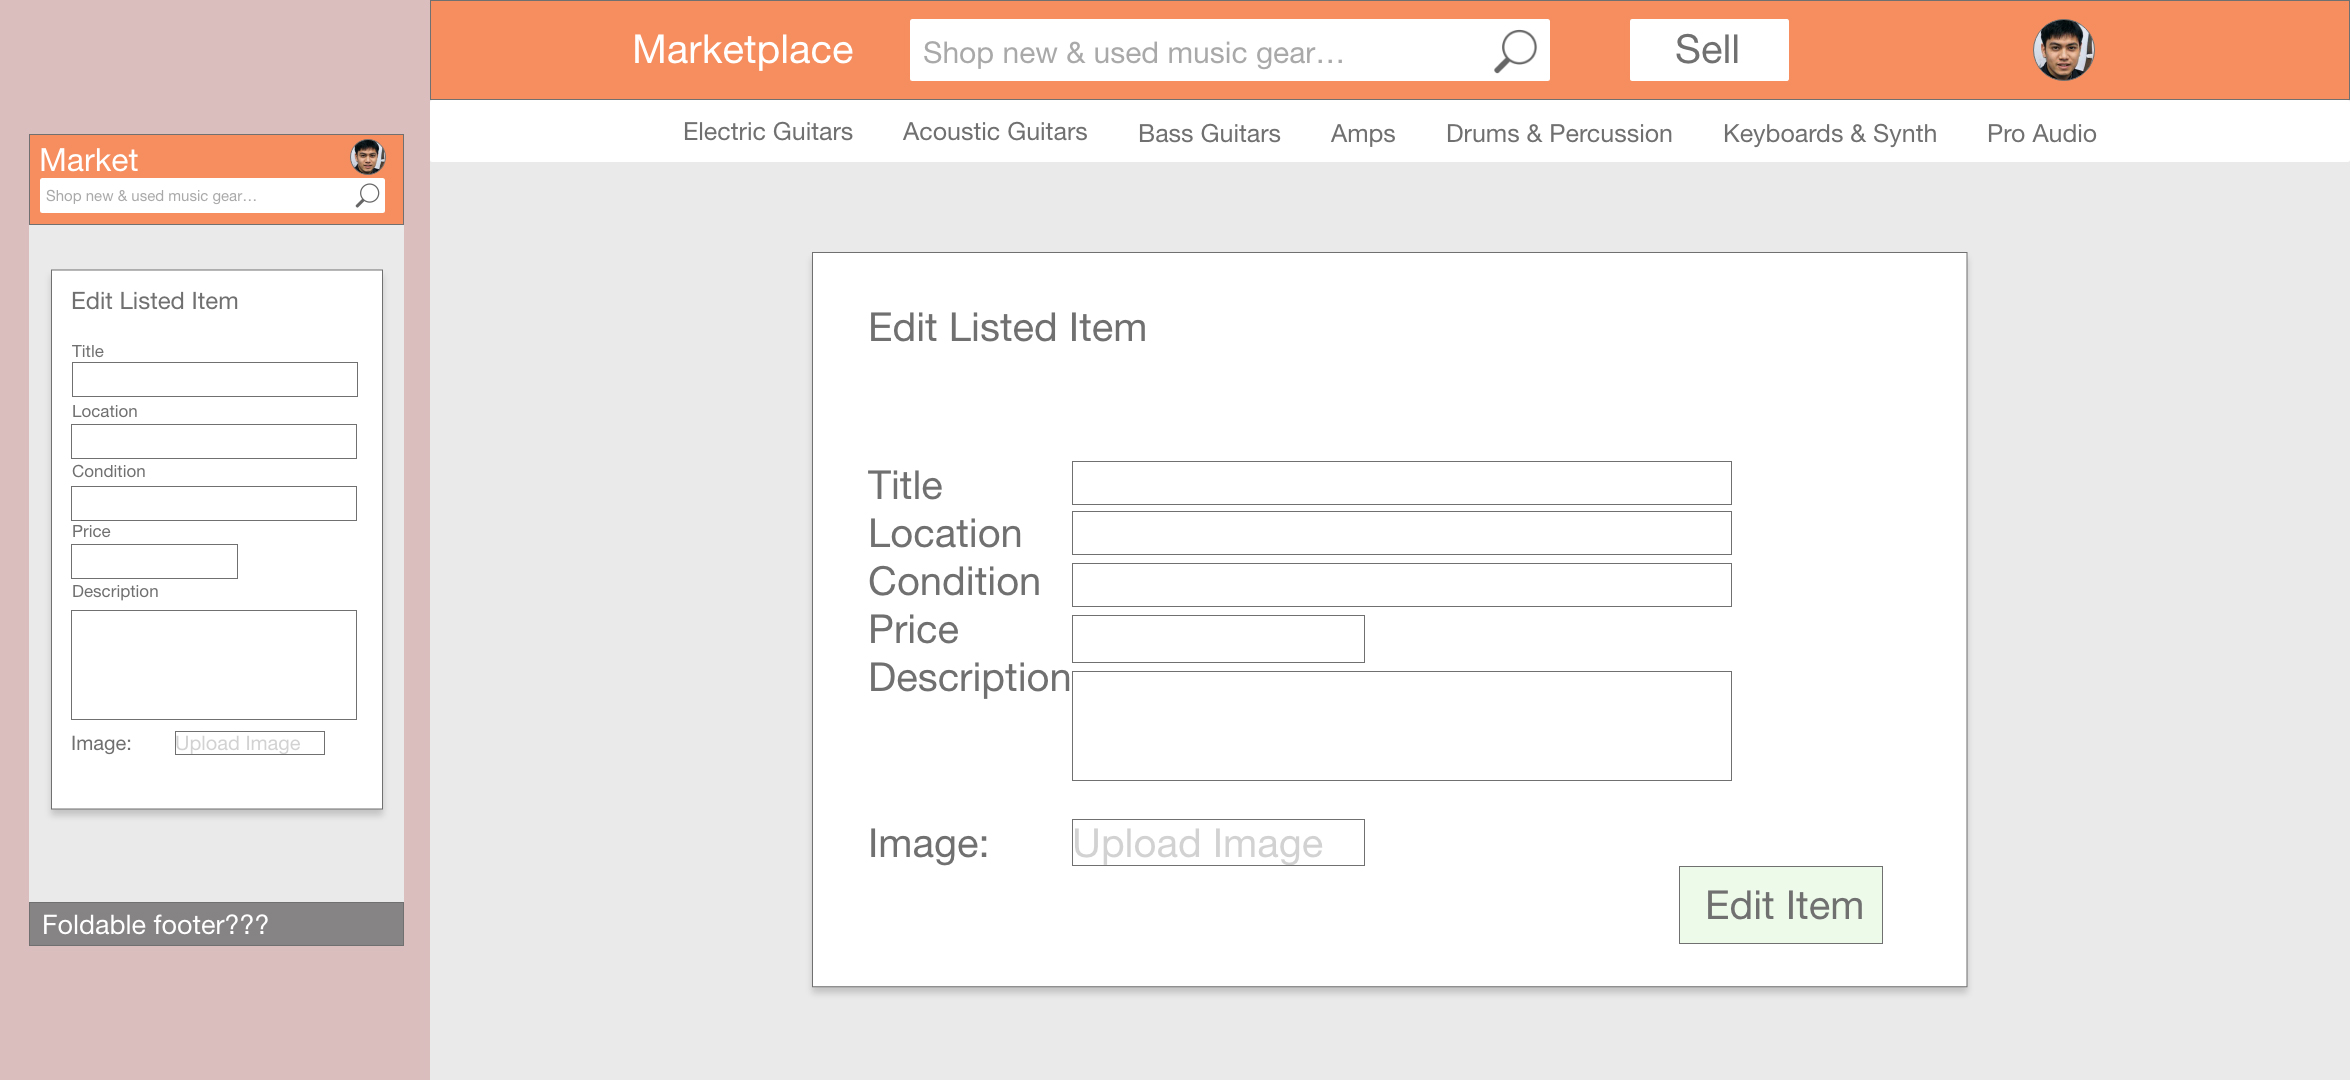The image size is (2350, 1080).
Task: Click the mobile Upload Image field
Action: 250,743
